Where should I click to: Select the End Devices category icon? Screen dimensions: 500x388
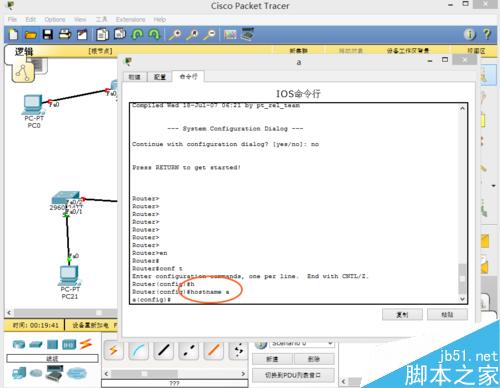[19, 373]
